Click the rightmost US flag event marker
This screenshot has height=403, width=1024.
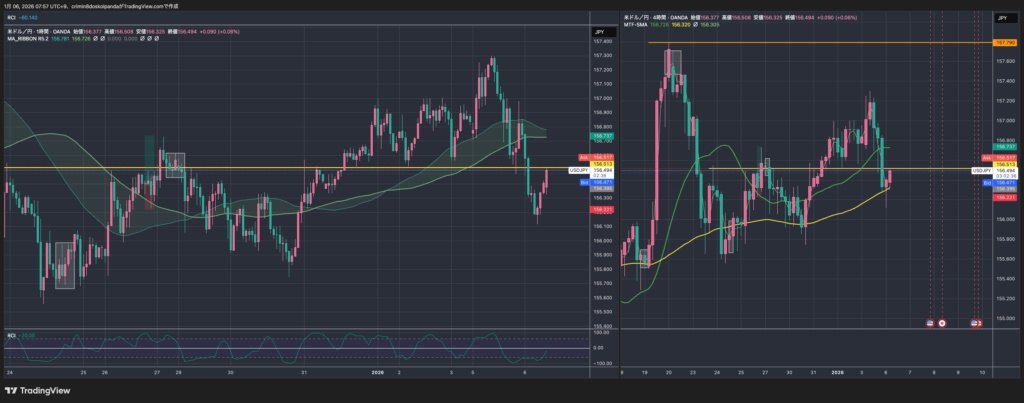tap(976, 323)
